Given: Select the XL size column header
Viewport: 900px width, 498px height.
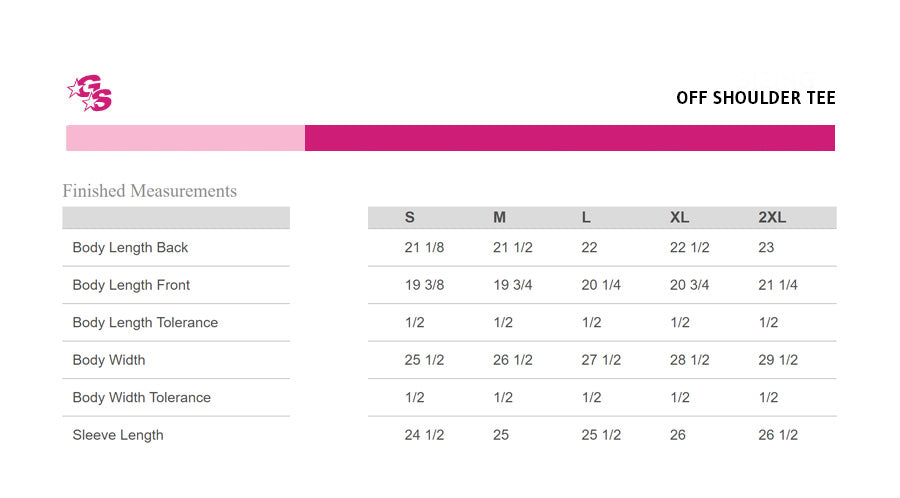Looking at the screenshot, I should pos(680,217).
